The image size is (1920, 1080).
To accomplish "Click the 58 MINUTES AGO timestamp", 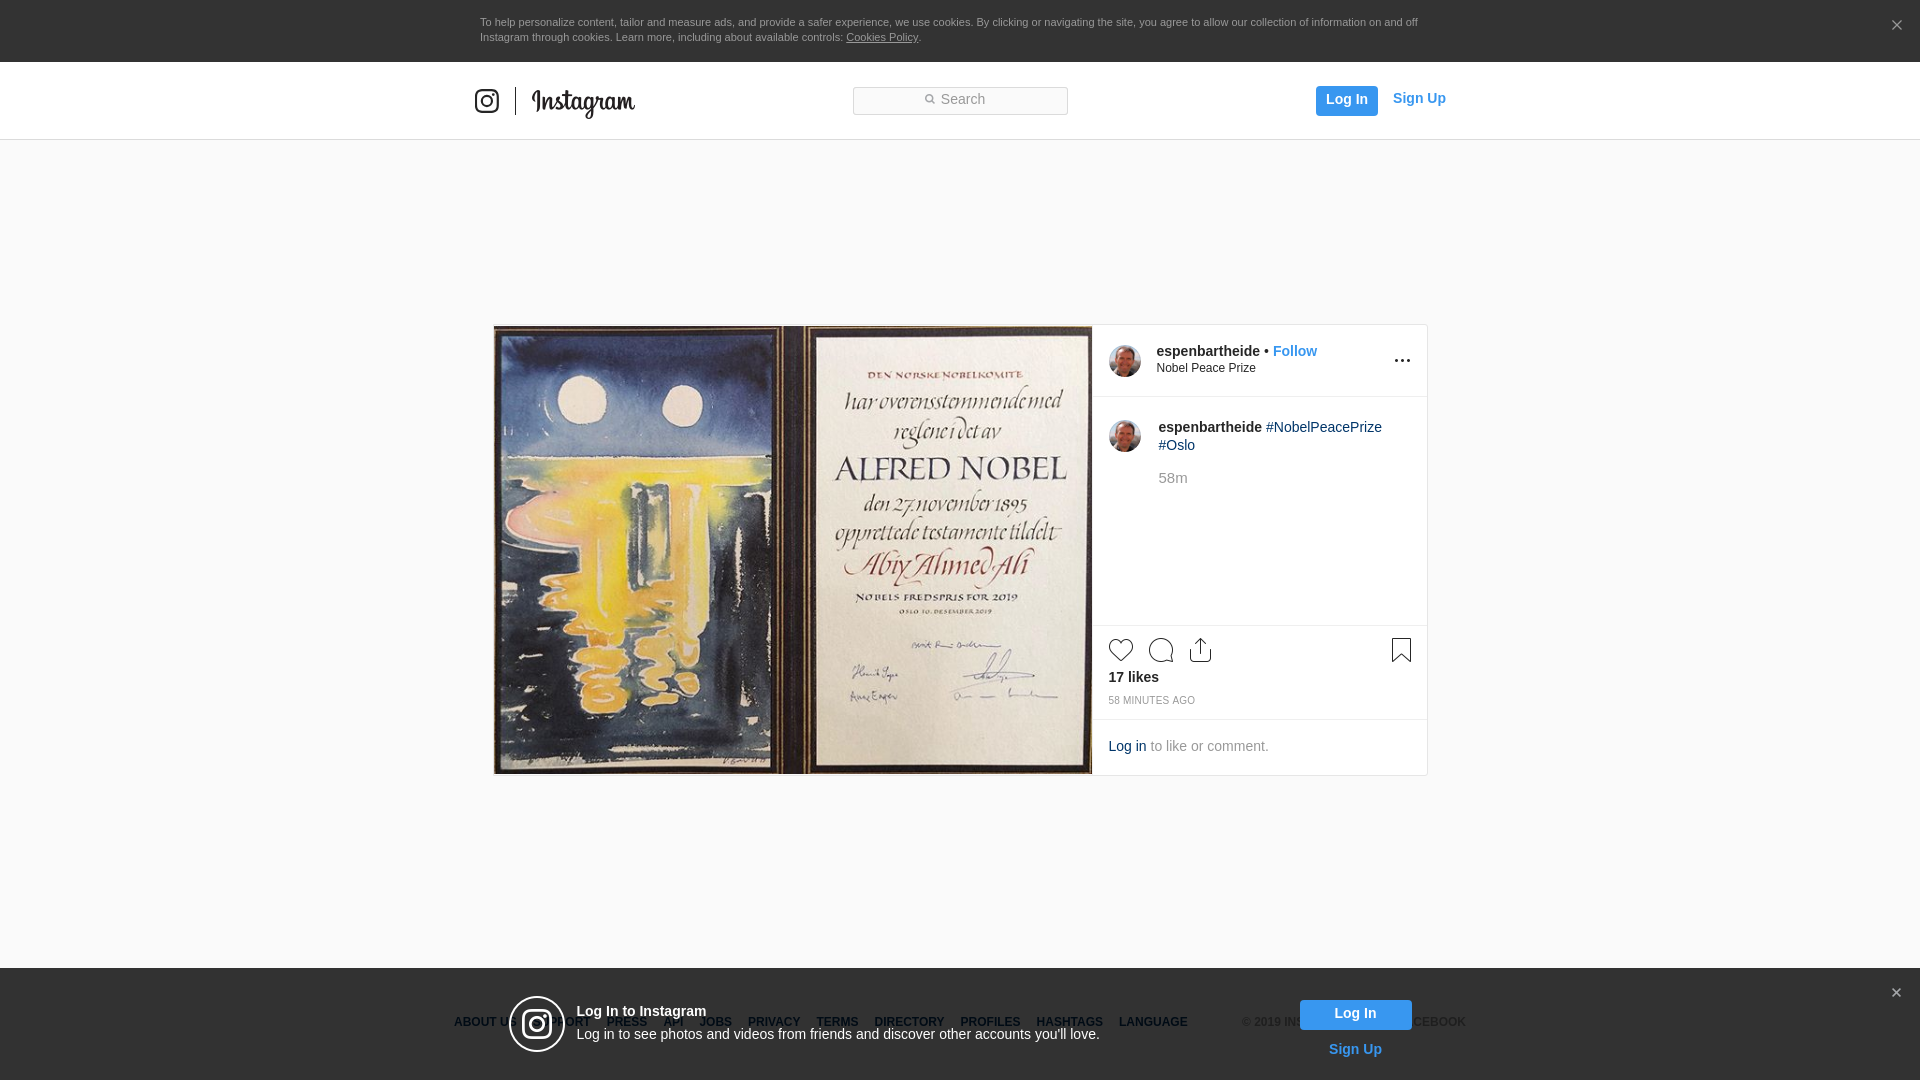I will pyautogui.click(x=1152, y=701).
